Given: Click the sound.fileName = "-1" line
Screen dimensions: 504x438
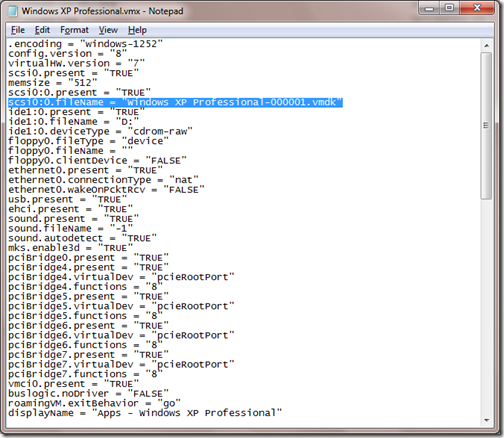Looking at the screenshot, I should pyautogui.click(x=70, y=228).
